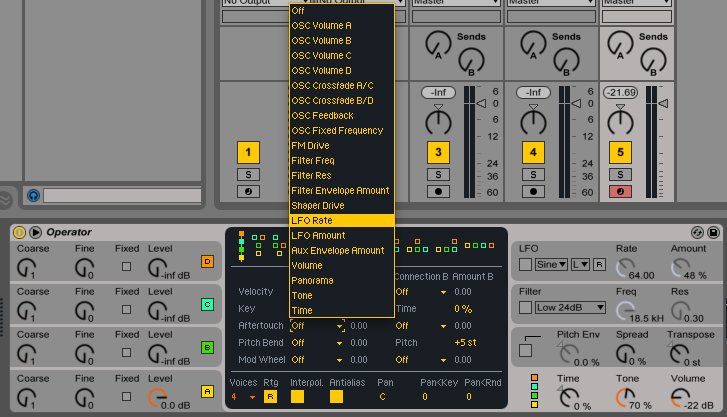Click browser preview input field
Image resolution: width=727 pixels, height=417 pixels.
(122, 195)
